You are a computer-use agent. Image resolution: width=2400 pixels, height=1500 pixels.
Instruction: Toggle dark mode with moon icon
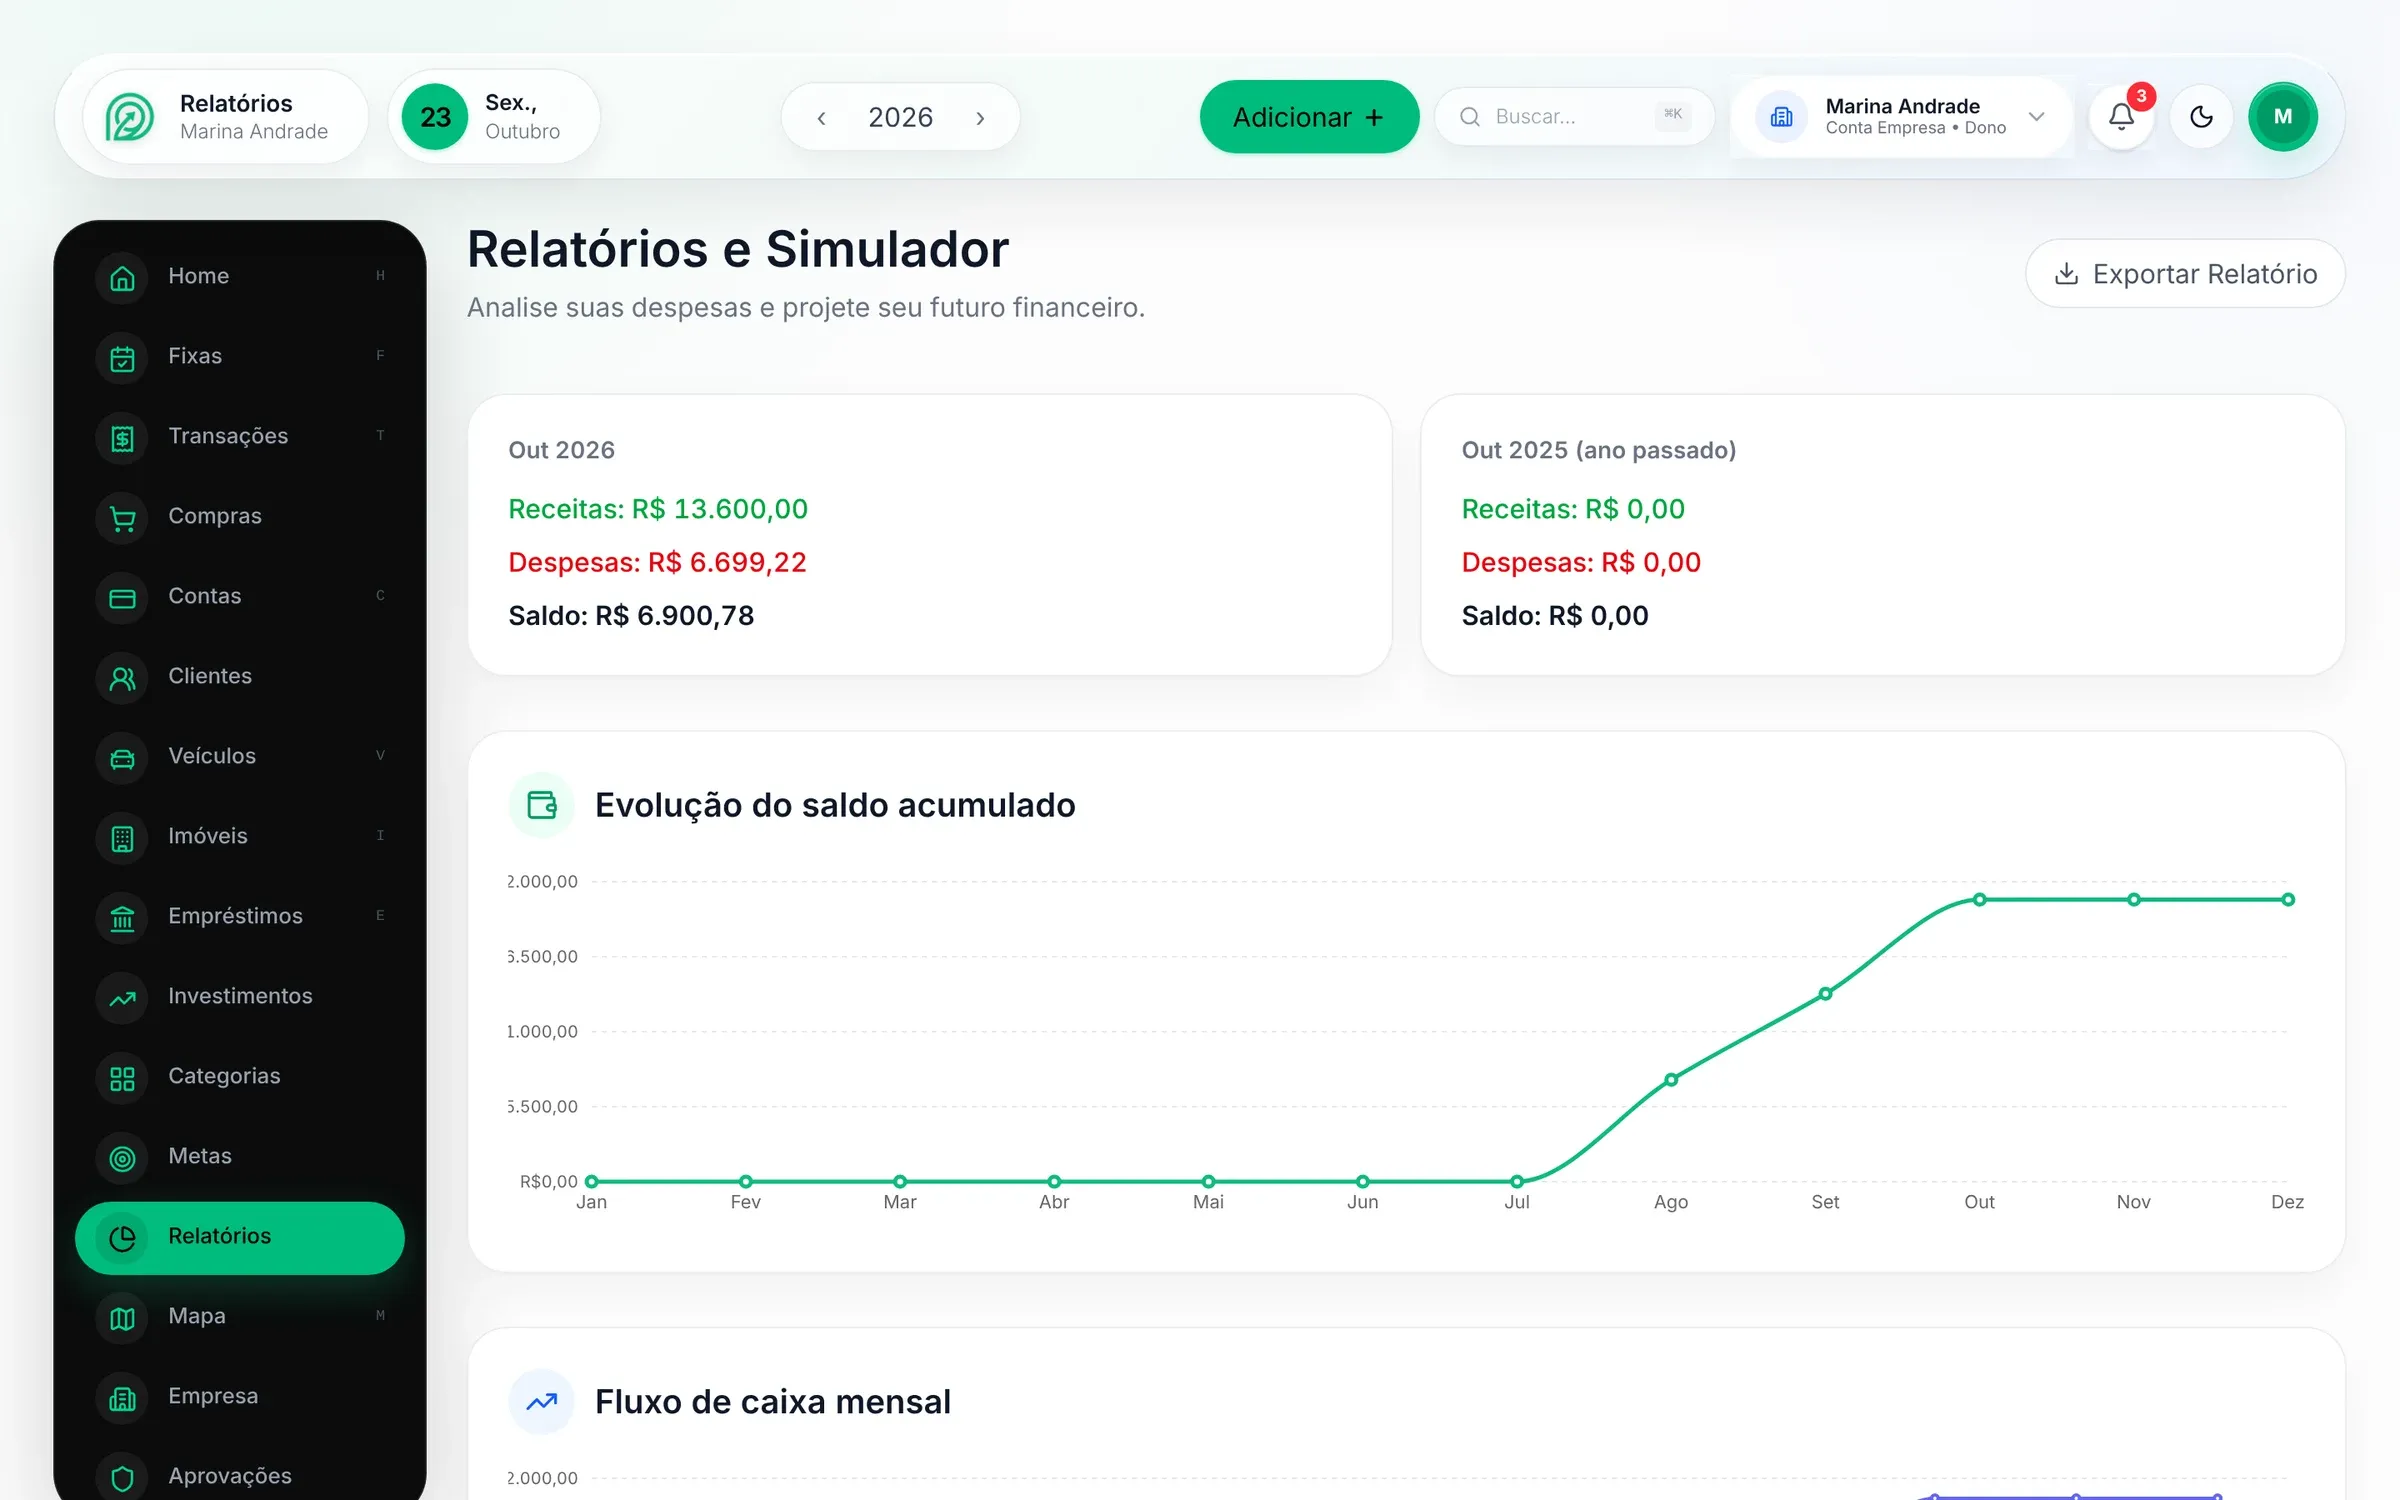pyautogui.click(x=2201, y=117)
